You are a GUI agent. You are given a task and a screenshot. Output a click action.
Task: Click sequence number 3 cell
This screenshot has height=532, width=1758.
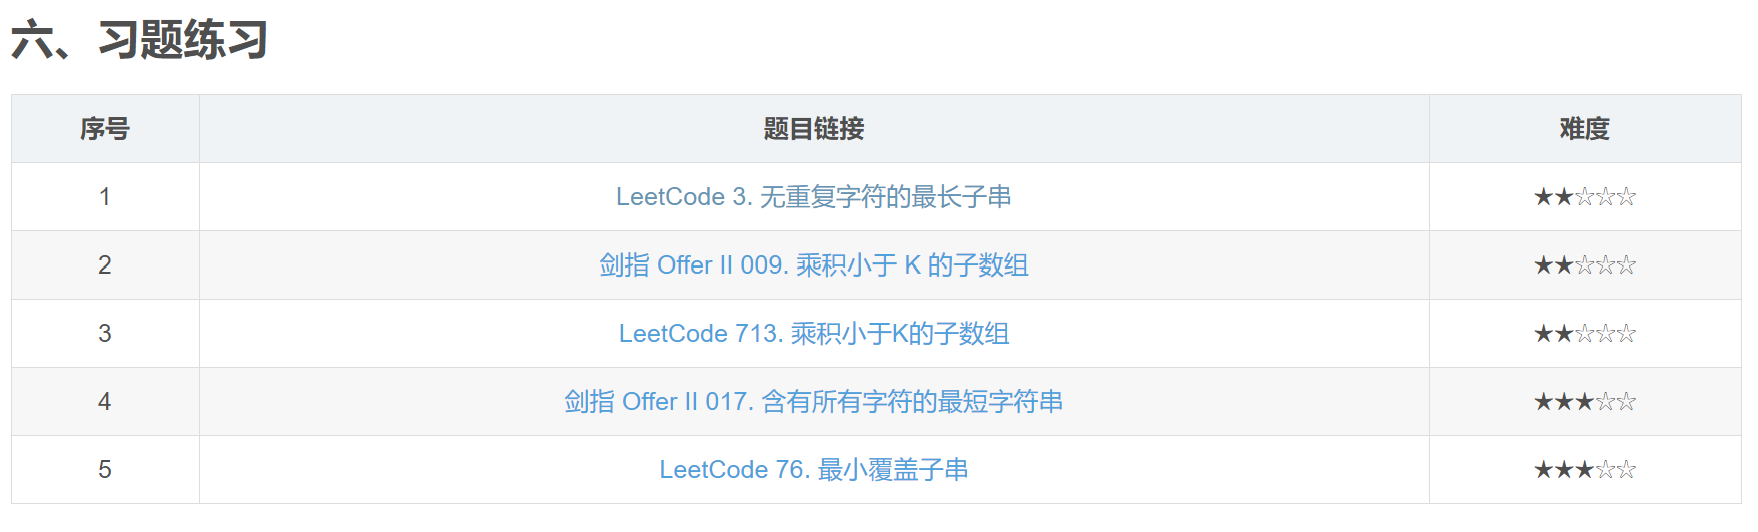[105, 333]
